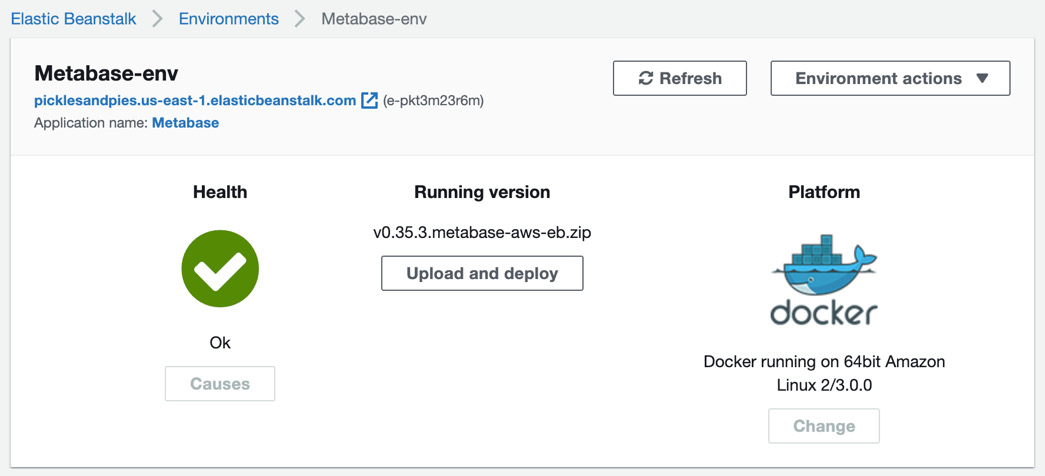Refresh the environment status
This screenshot has width=1045, height=476.
pyautogui.click(x=680, y=79)
